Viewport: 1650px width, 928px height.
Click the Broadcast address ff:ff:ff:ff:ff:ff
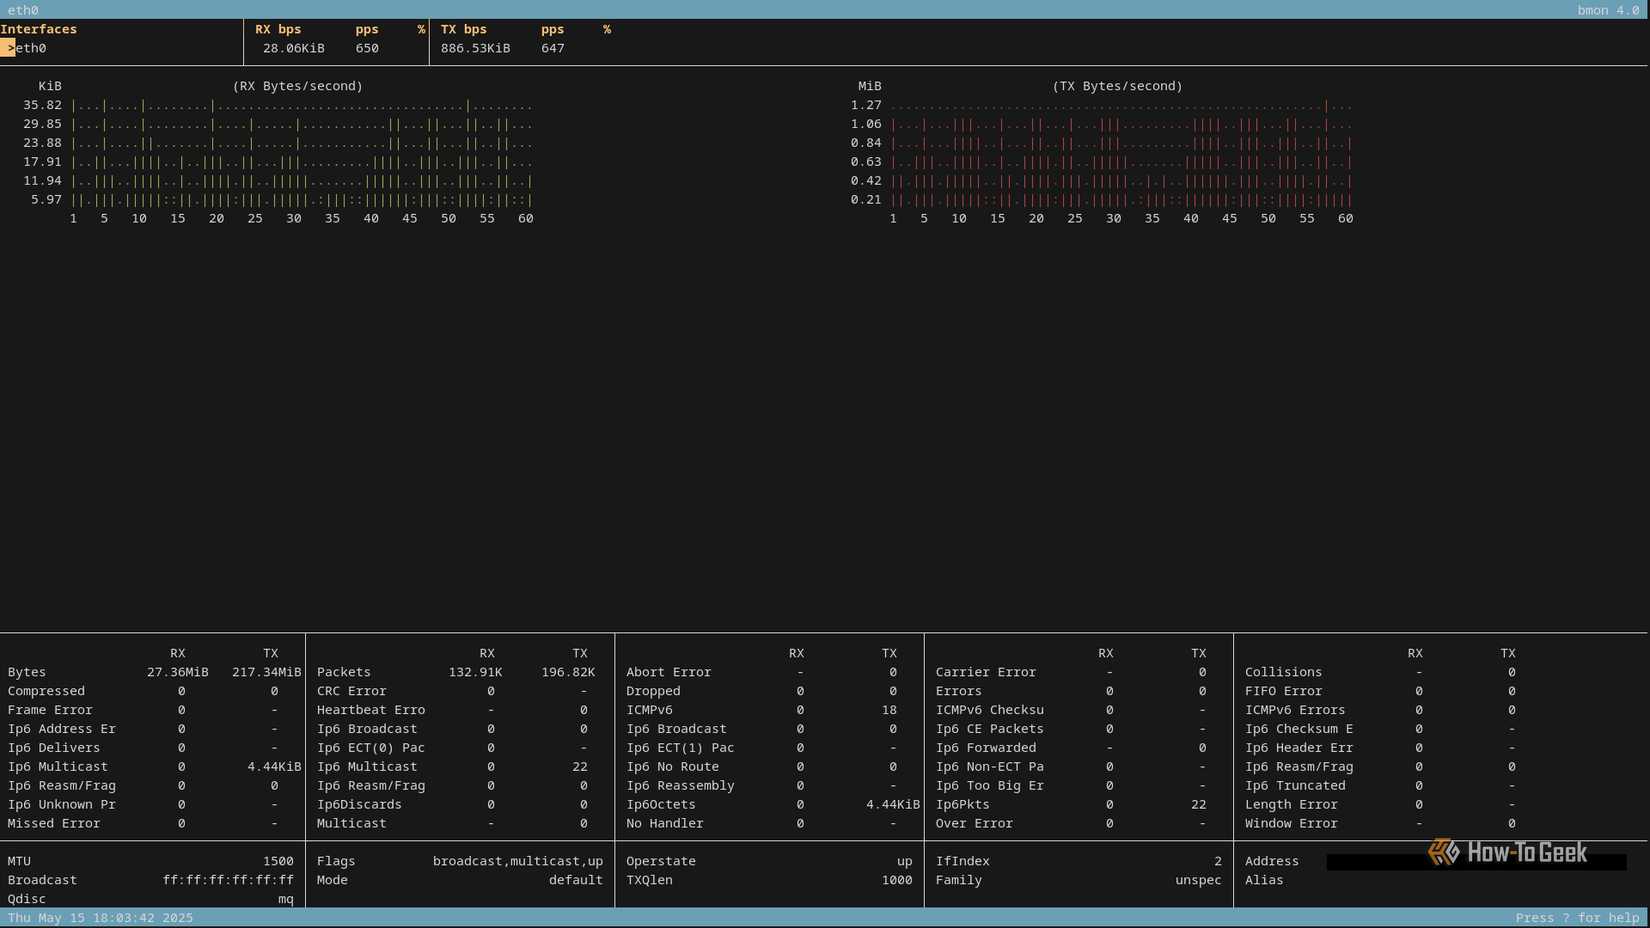(x=228, y=880)
